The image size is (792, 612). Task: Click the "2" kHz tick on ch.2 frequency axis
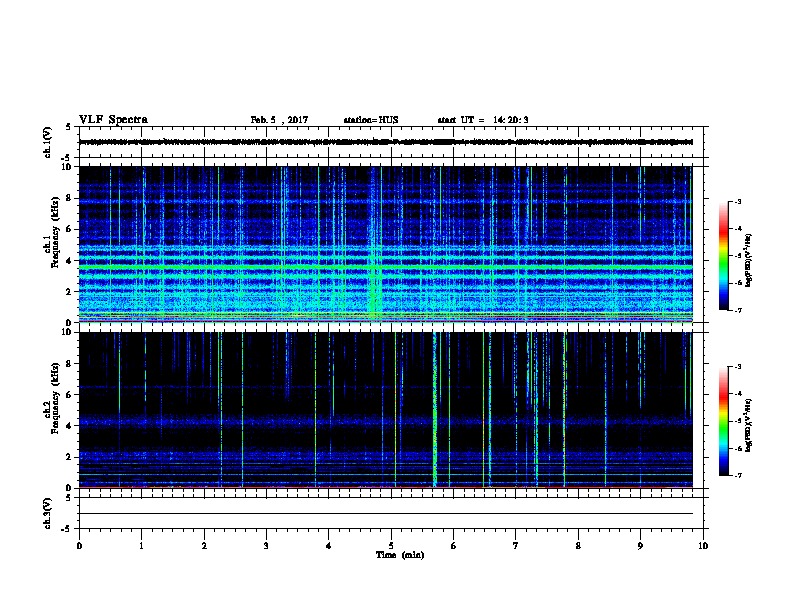coord(69,457)
